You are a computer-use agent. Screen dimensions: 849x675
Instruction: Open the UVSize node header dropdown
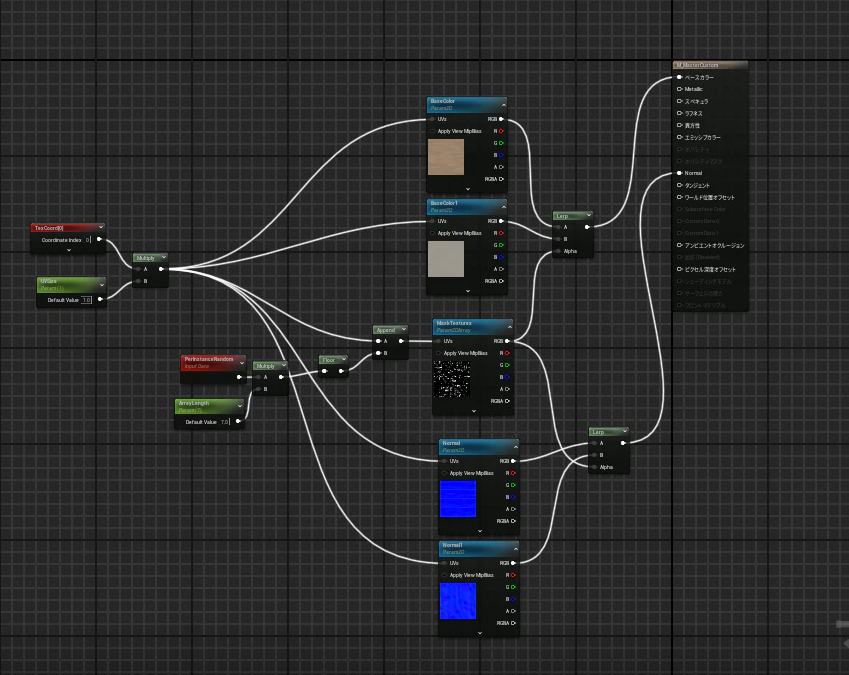tap(102, 284)
